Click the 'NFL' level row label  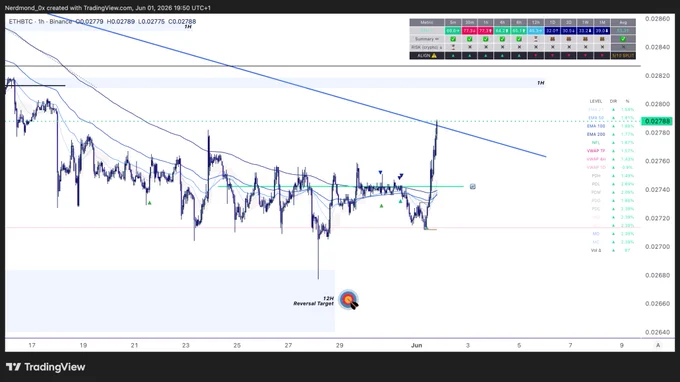[x=596, y=142]
